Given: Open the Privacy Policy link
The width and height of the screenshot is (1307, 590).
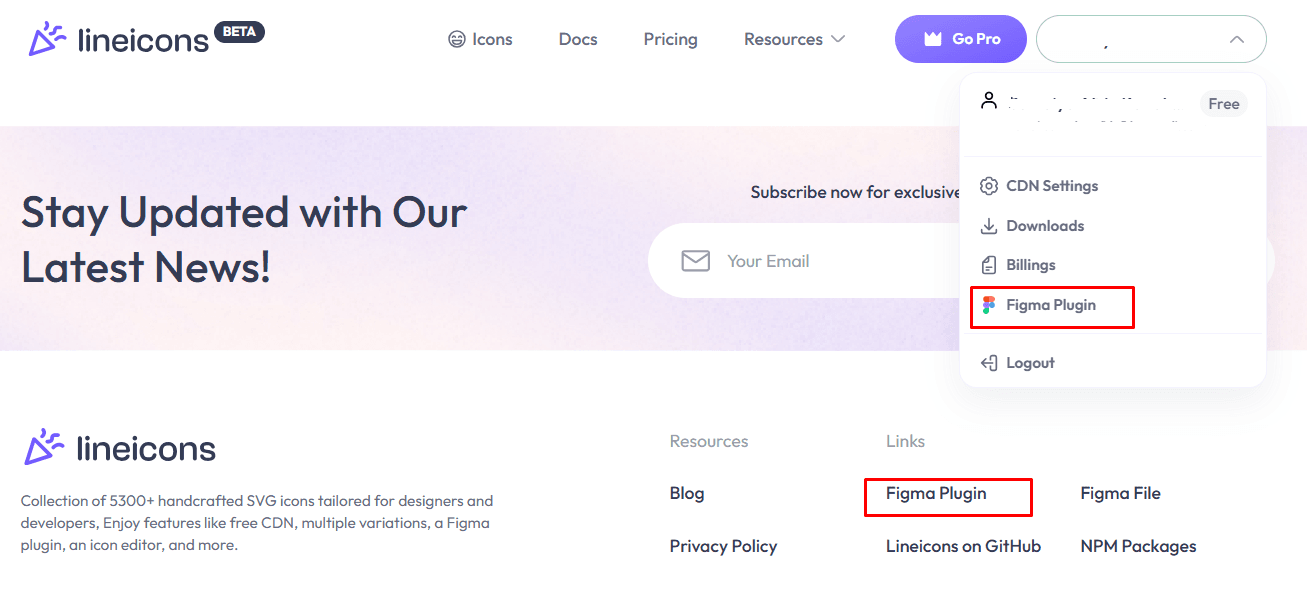Looking at the screenshot, I should pyautogui.click(x=723, y=546).
